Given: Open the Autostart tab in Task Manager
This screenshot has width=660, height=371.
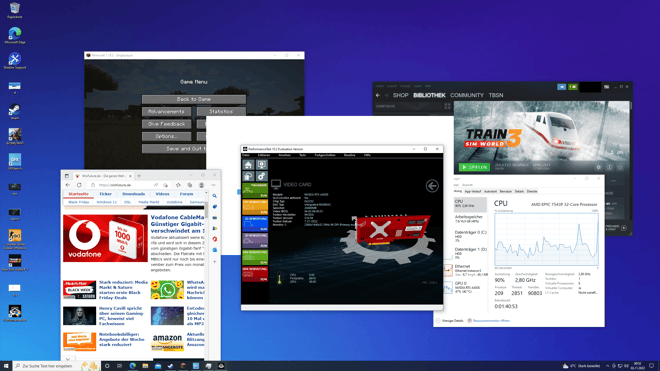Looking at the screenshot, I should click(490, 191).
